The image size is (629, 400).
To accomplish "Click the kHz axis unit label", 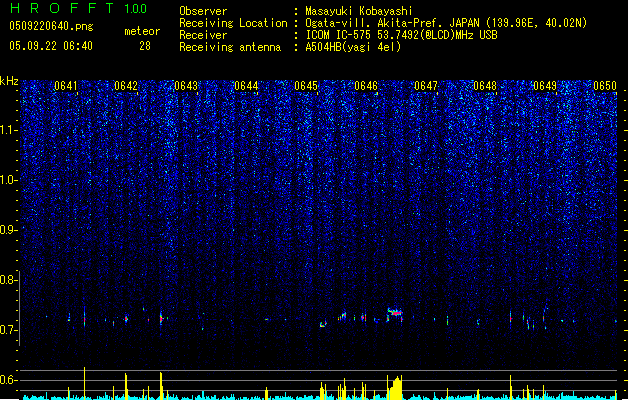I will tap(9, 81).
